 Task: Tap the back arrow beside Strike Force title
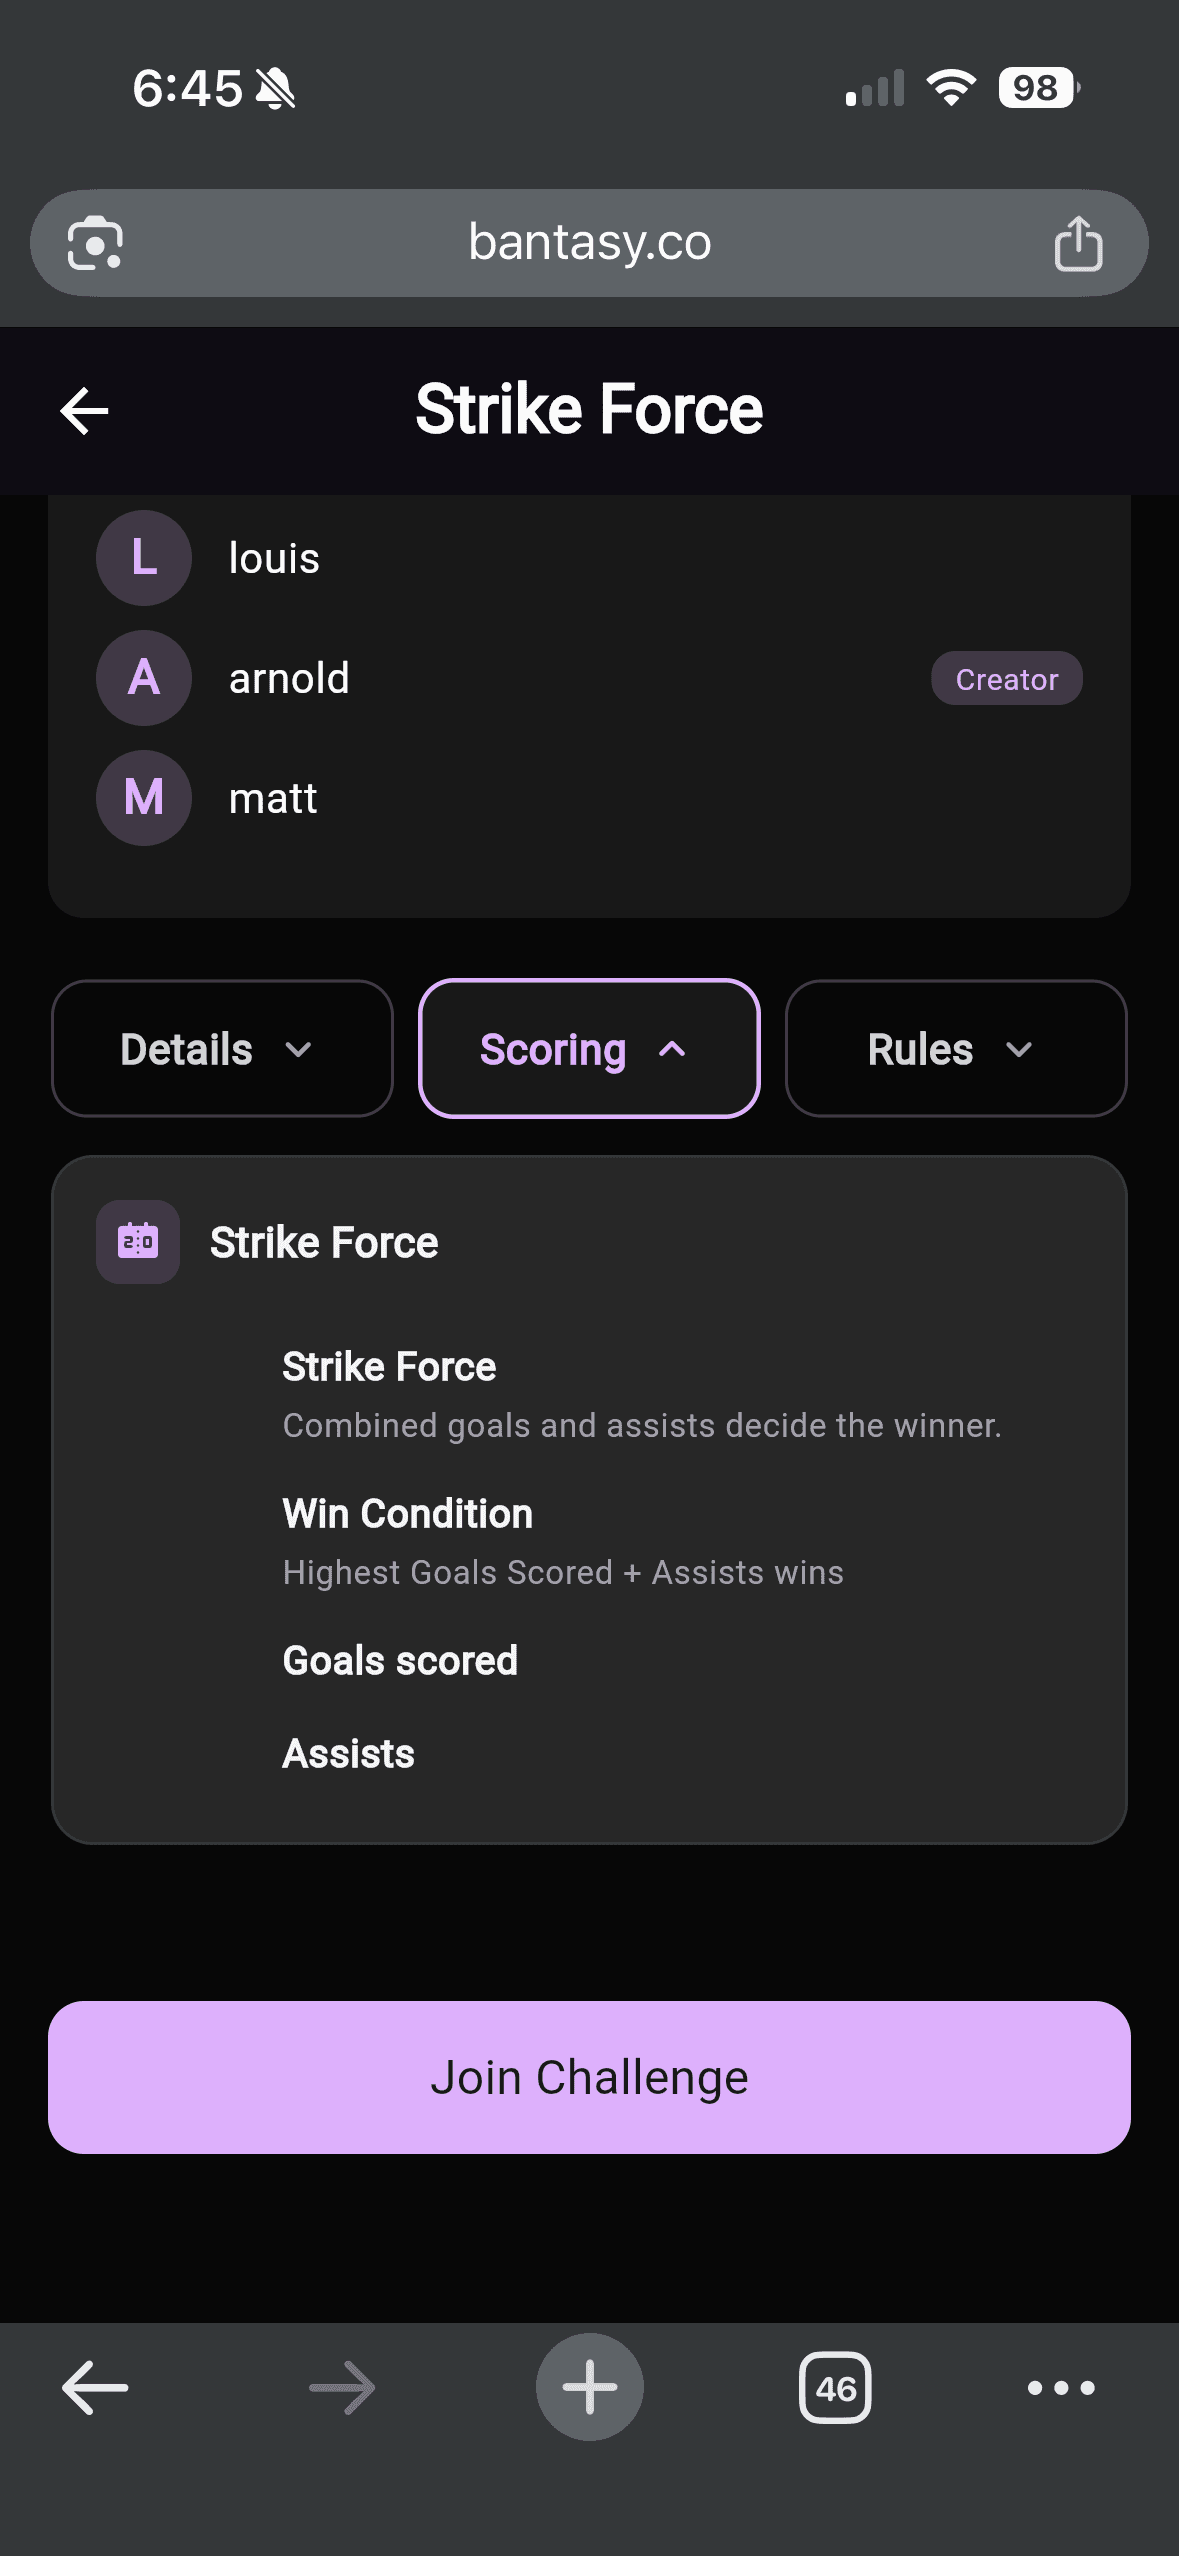click(84, 410)
